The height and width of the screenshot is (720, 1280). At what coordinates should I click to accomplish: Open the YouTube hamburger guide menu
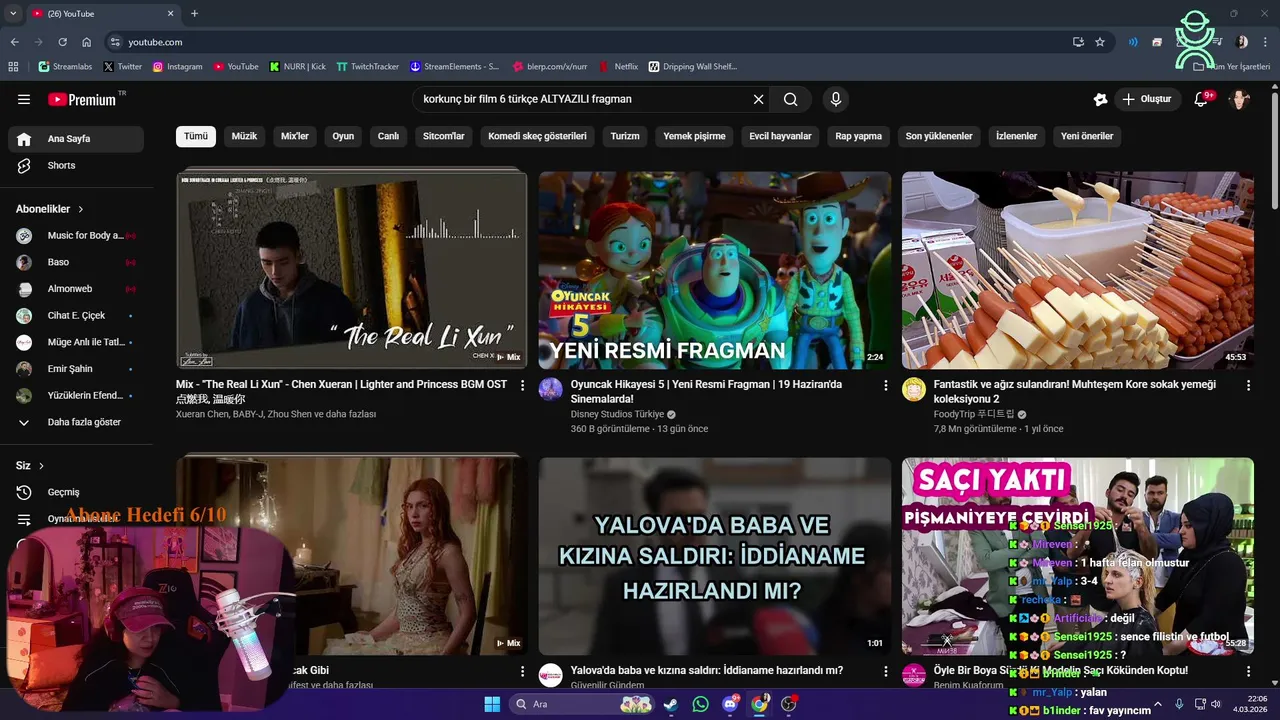(24, 99)
